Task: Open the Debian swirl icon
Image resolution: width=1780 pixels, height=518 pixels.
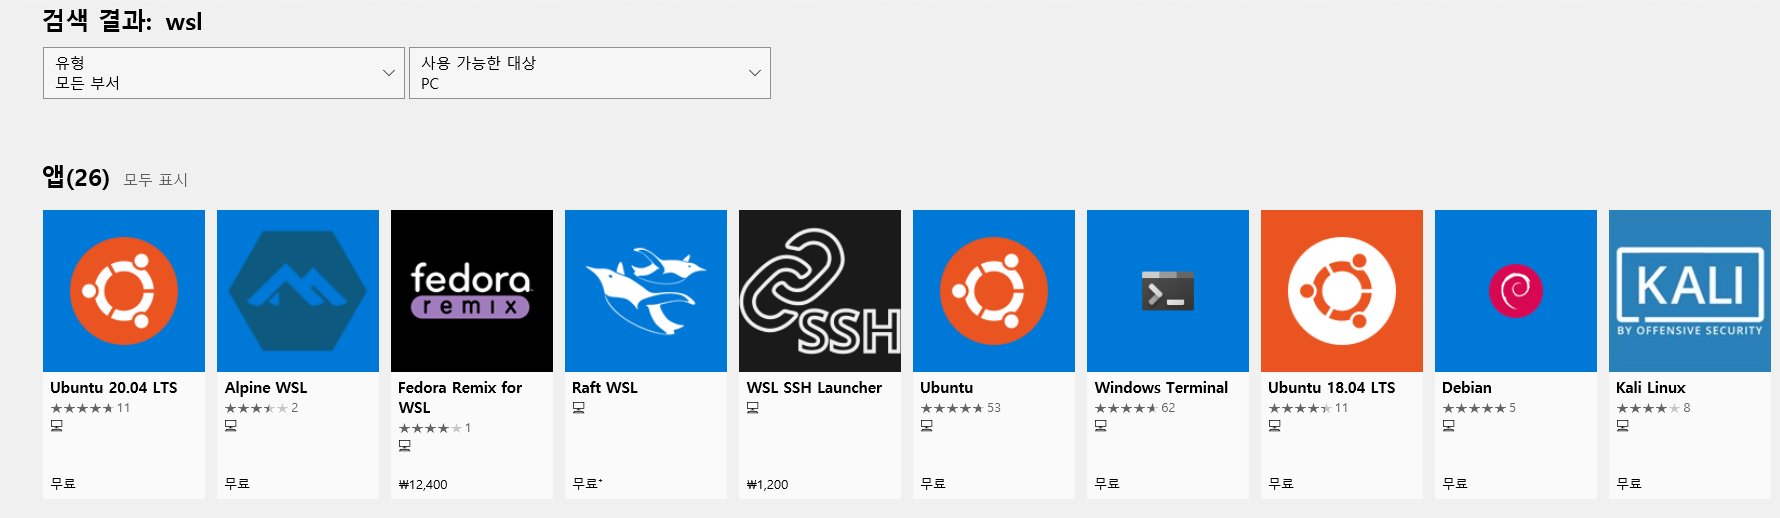Action: 1516,291
